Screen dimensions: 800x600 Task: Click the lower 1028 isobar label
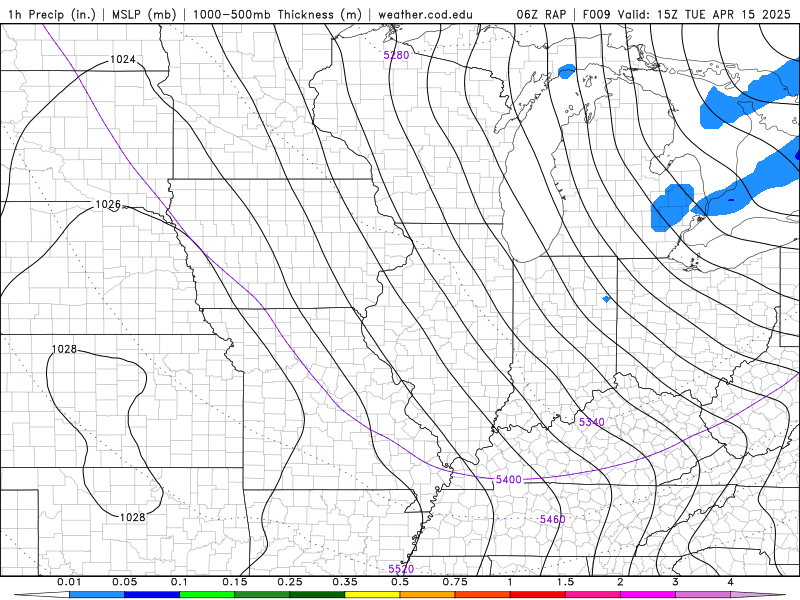pos(133,517)
